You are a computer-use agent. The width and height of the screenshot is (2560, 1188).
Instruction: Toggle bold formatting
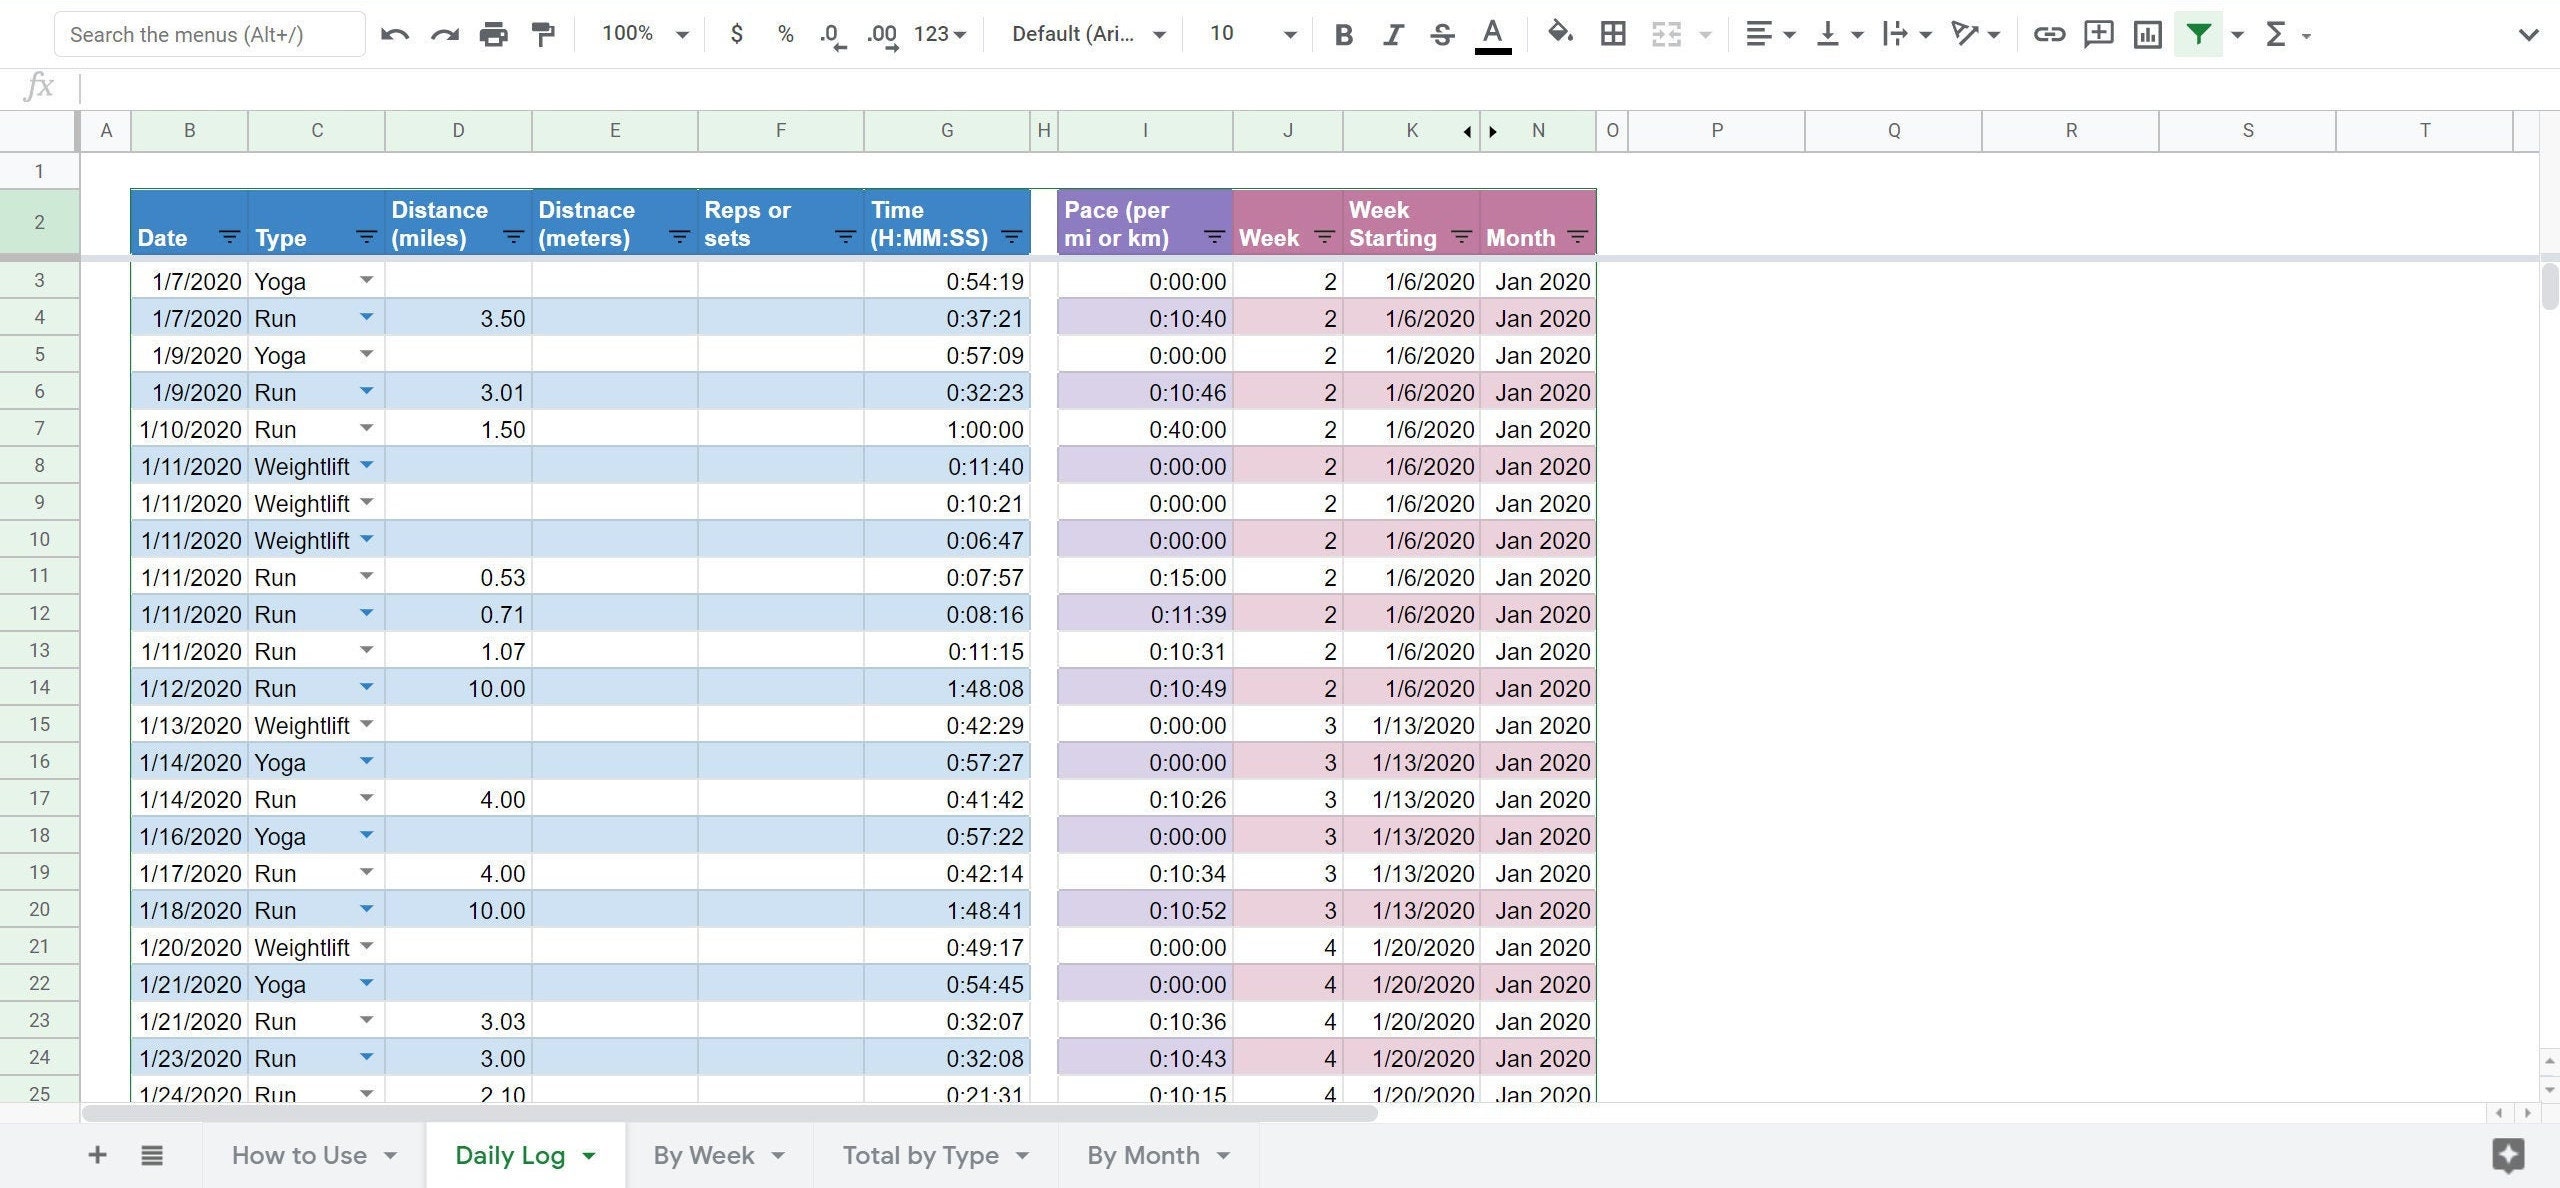pos(1344,33)
